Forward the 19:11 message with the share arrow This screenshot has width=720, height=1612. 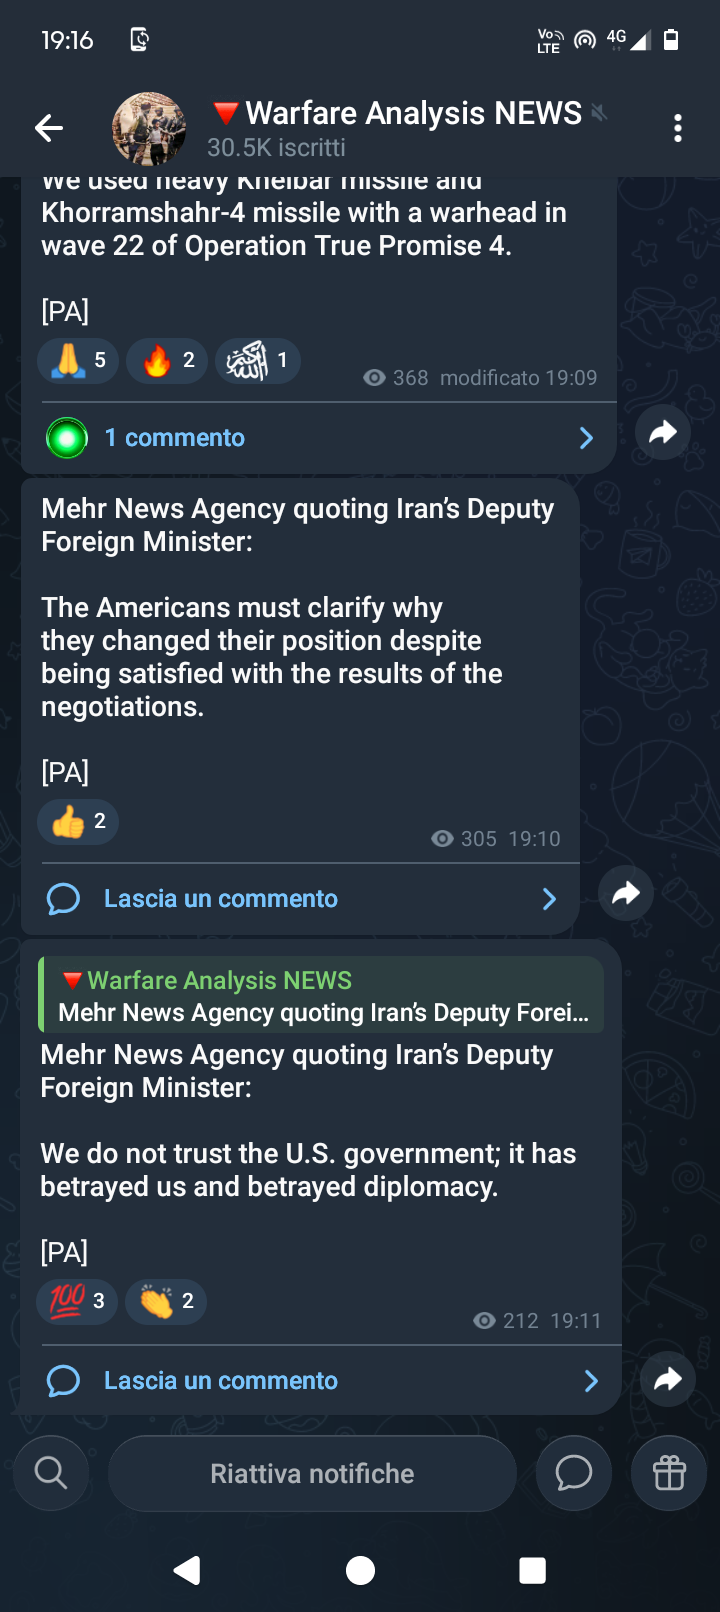668,1379
